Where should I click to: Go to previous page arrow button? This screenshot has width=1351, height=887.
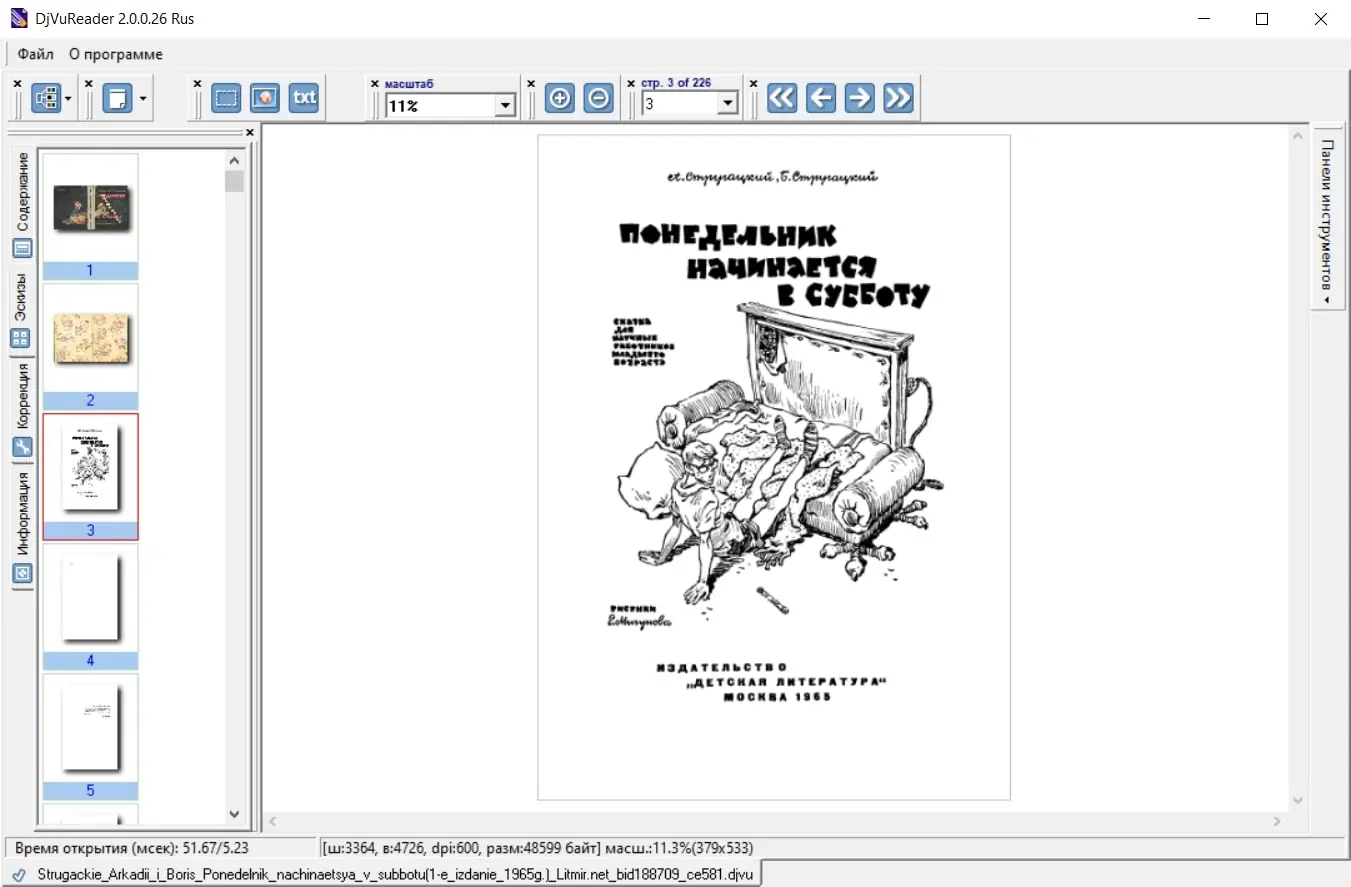point(821,98)
